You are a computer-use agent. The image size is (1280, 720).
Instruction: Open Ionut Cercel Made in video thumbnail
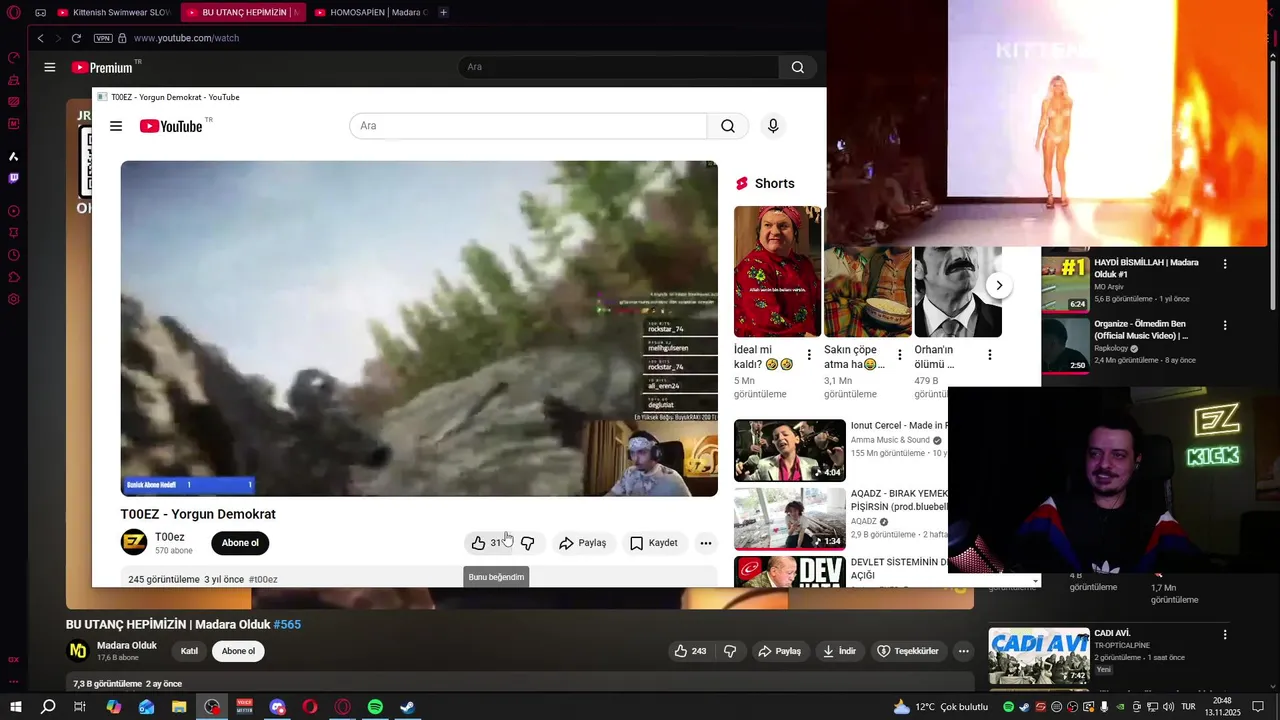(790, 450)
